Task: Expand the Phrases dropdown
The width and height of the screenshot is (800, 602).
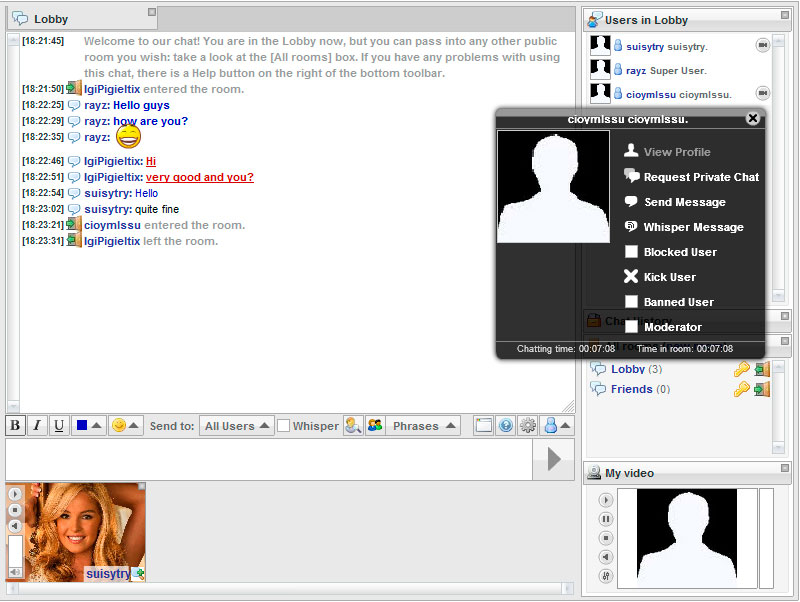Action: pos(424,426)
